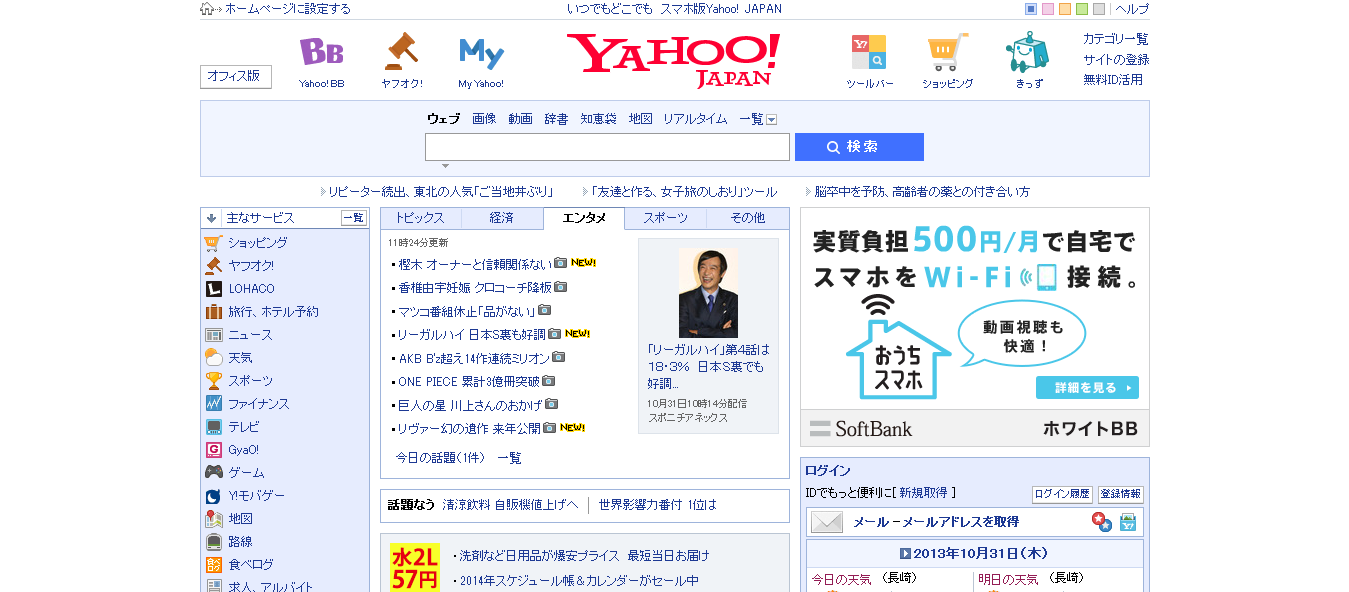Open the 清涼飲料 自販機値上げへ topic

(x=510, y=505)
